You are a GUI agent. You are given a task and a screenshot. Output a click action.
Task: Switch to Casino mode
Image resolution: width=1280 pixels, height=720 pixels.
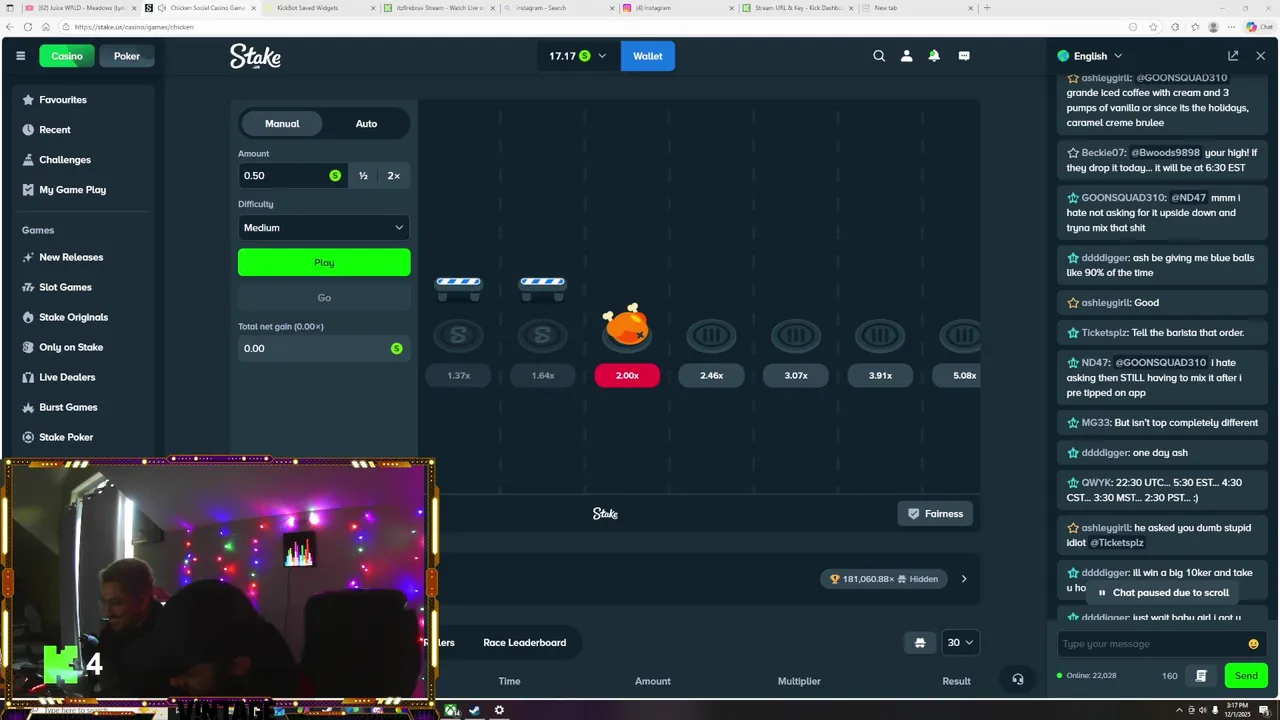click(x=67, y=56)
